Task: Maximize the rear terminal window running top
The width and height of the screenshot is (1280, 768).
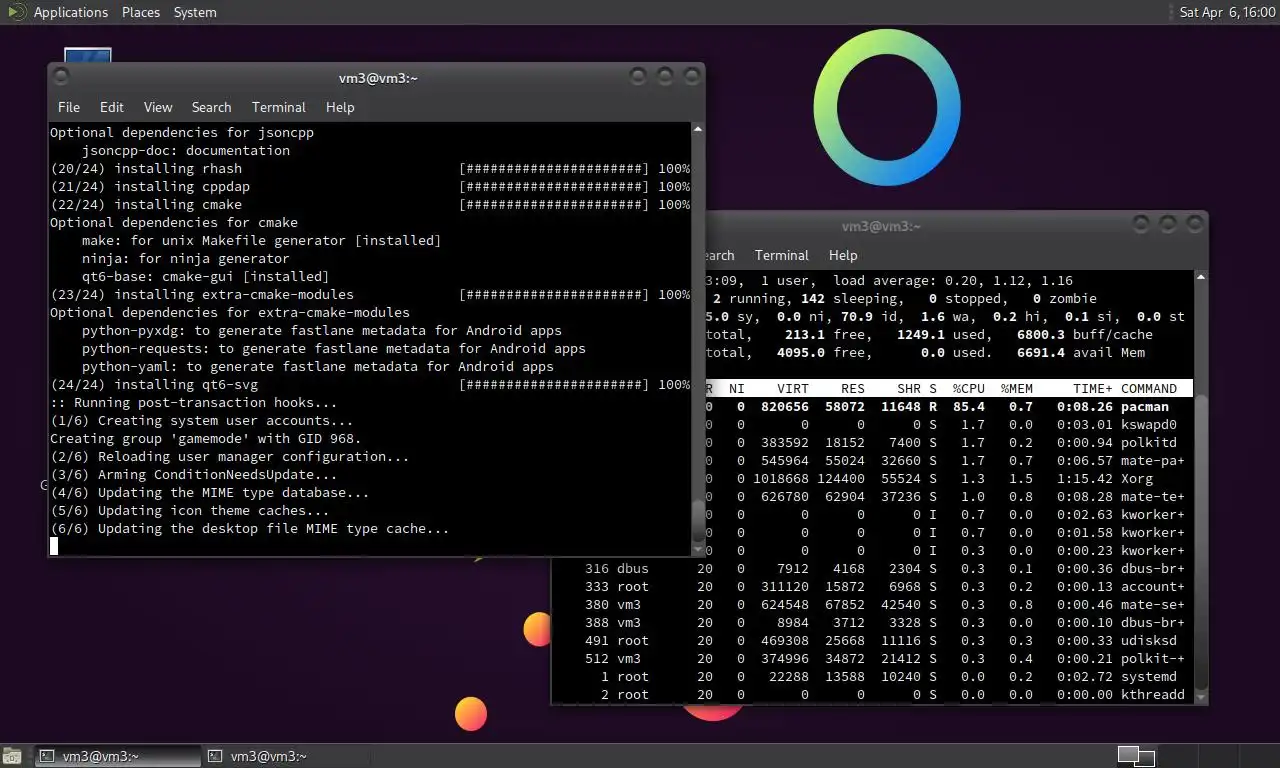Action: (1168, 225)
